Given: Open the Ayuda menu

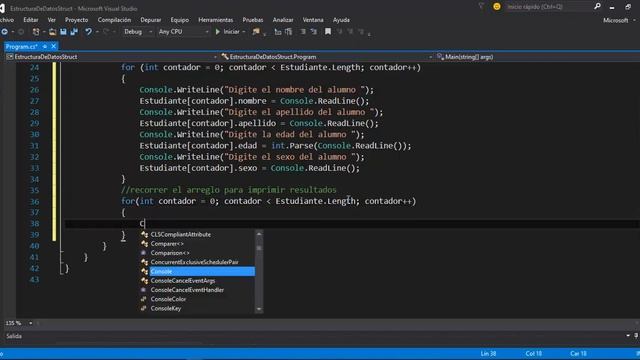Looking at the screenshot, I should (341, 20).
